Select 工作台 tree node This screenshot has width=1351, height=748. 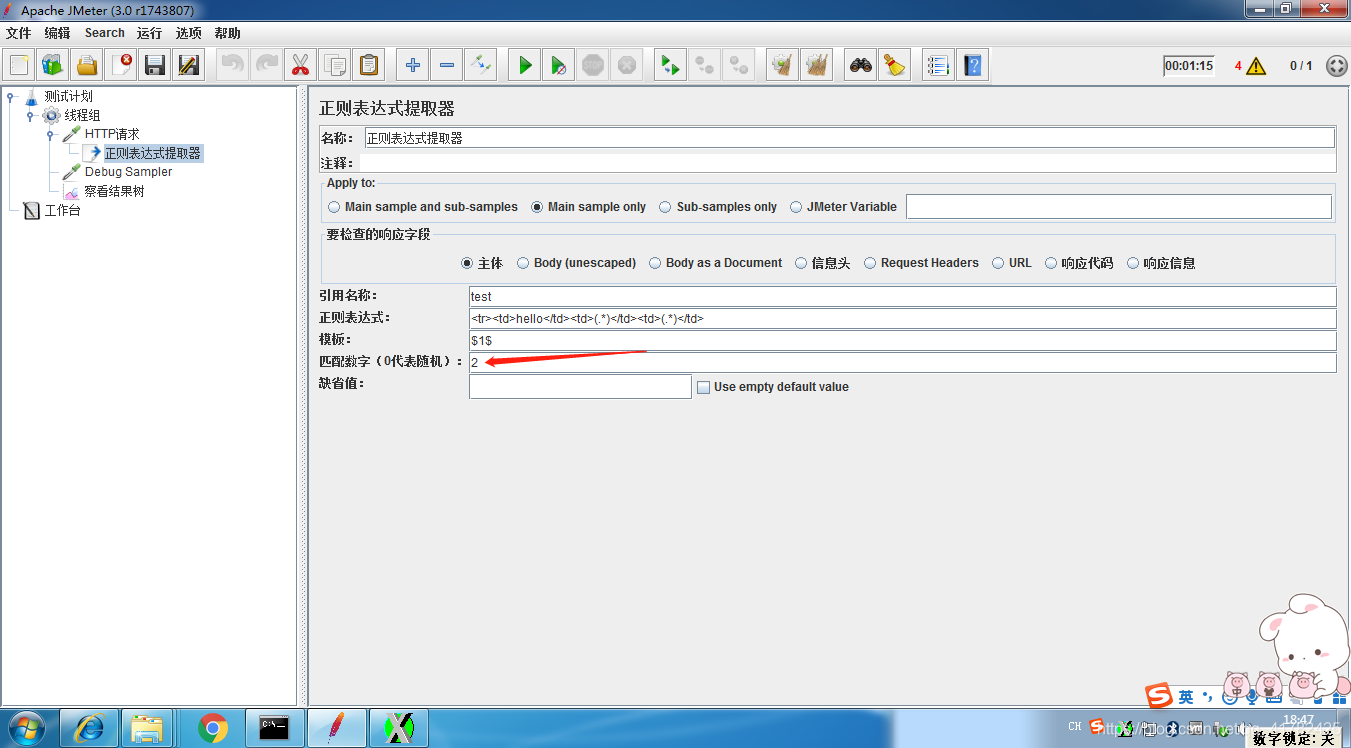62,211
